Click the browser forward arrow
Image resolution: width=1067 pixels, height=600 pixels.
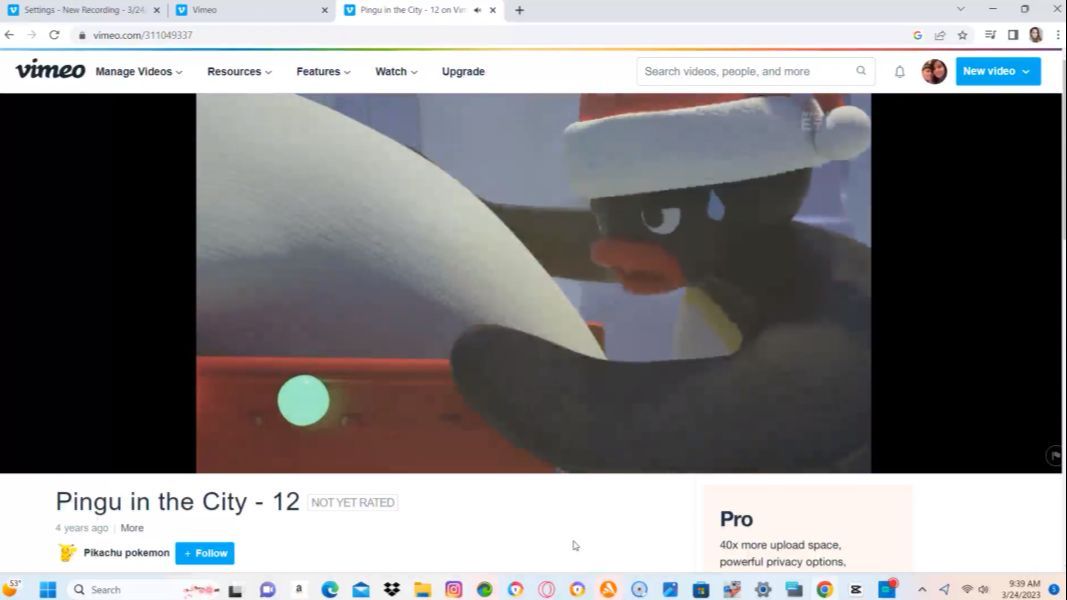[x=32, y=35]
